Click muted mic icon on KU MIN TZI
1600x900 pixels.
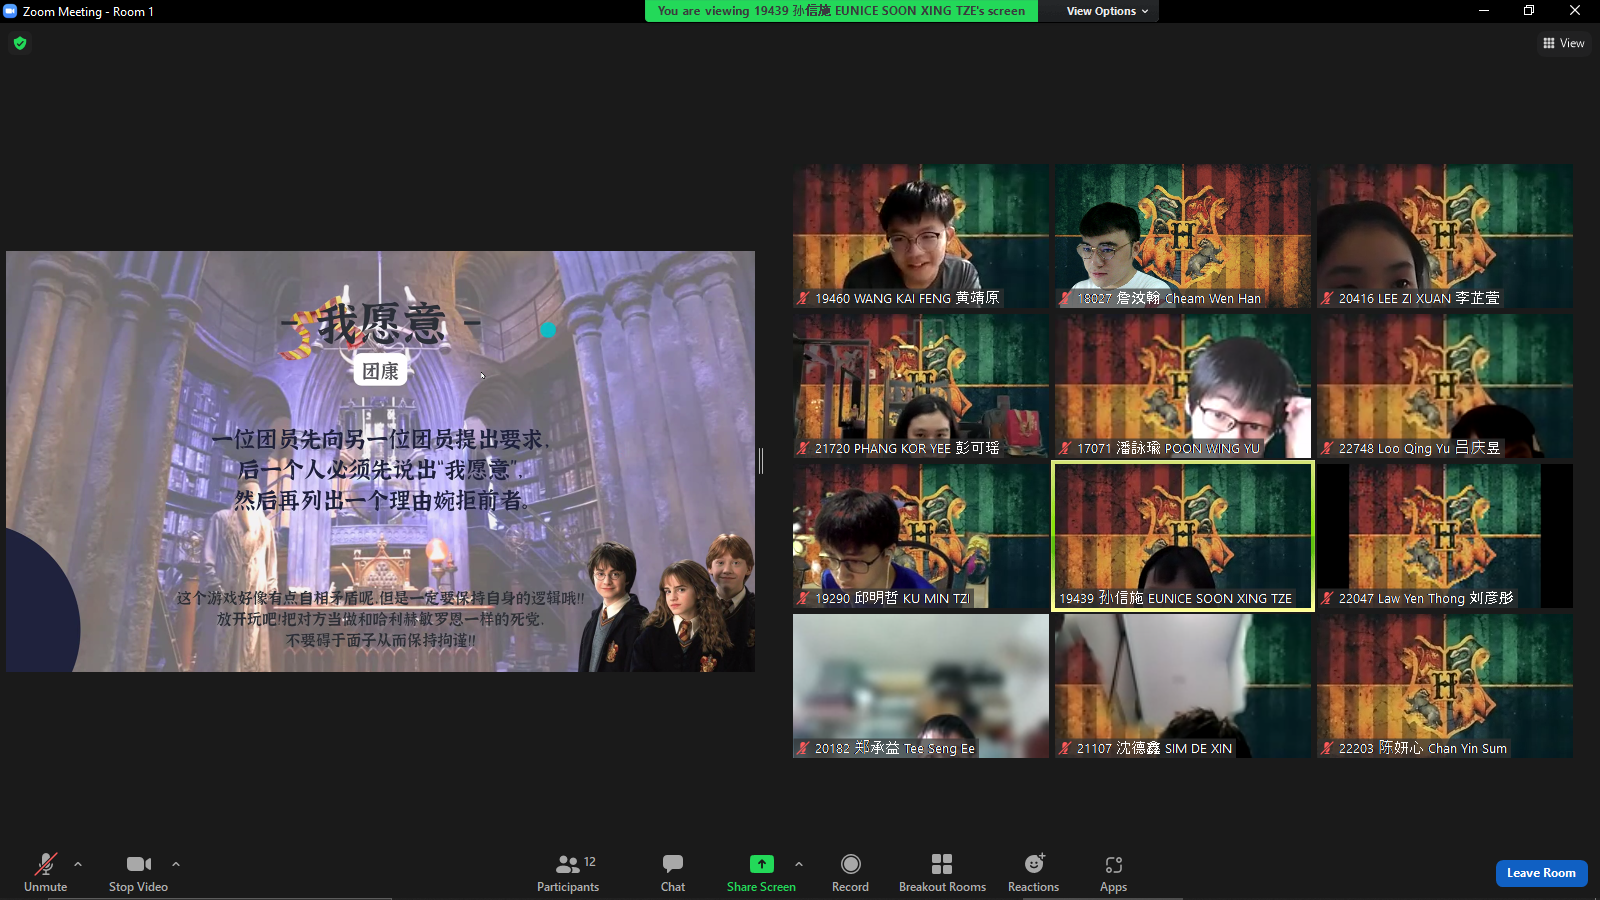tap(803, 598)
